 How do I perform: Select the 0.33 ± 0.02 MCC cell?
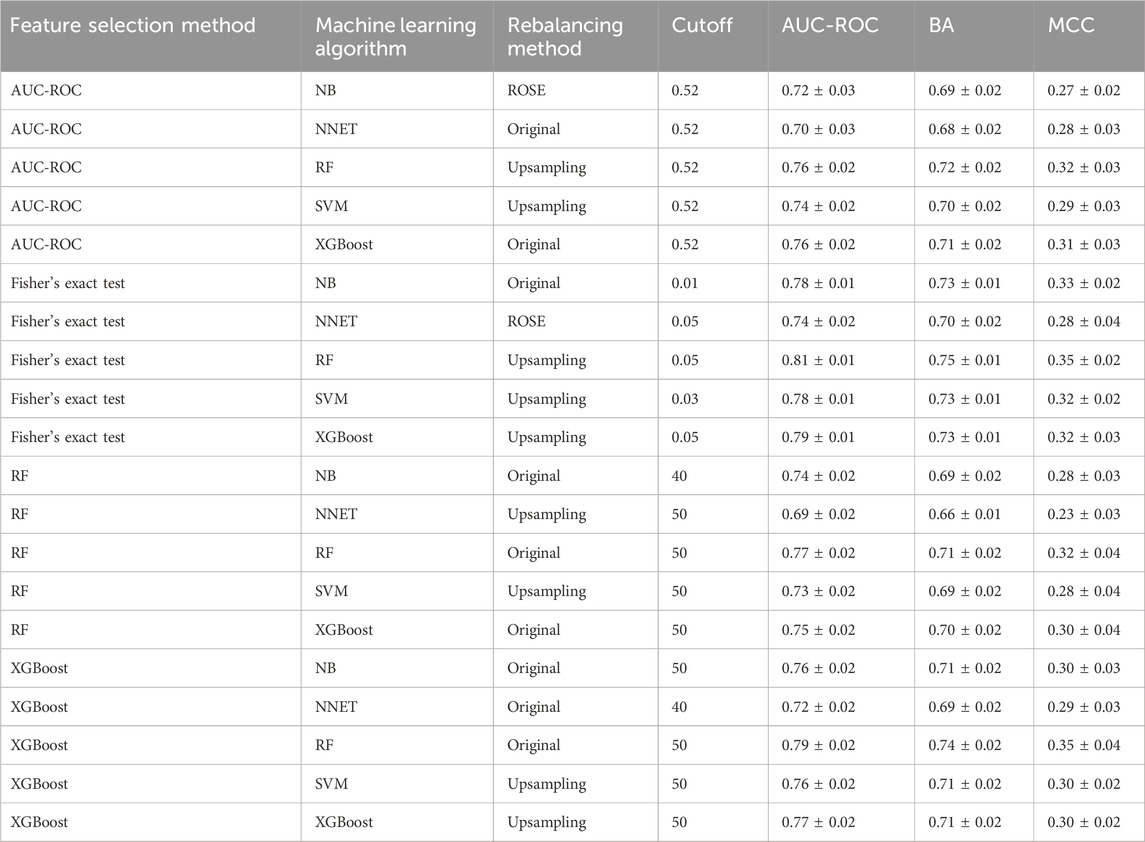(x=1084, y=283)
